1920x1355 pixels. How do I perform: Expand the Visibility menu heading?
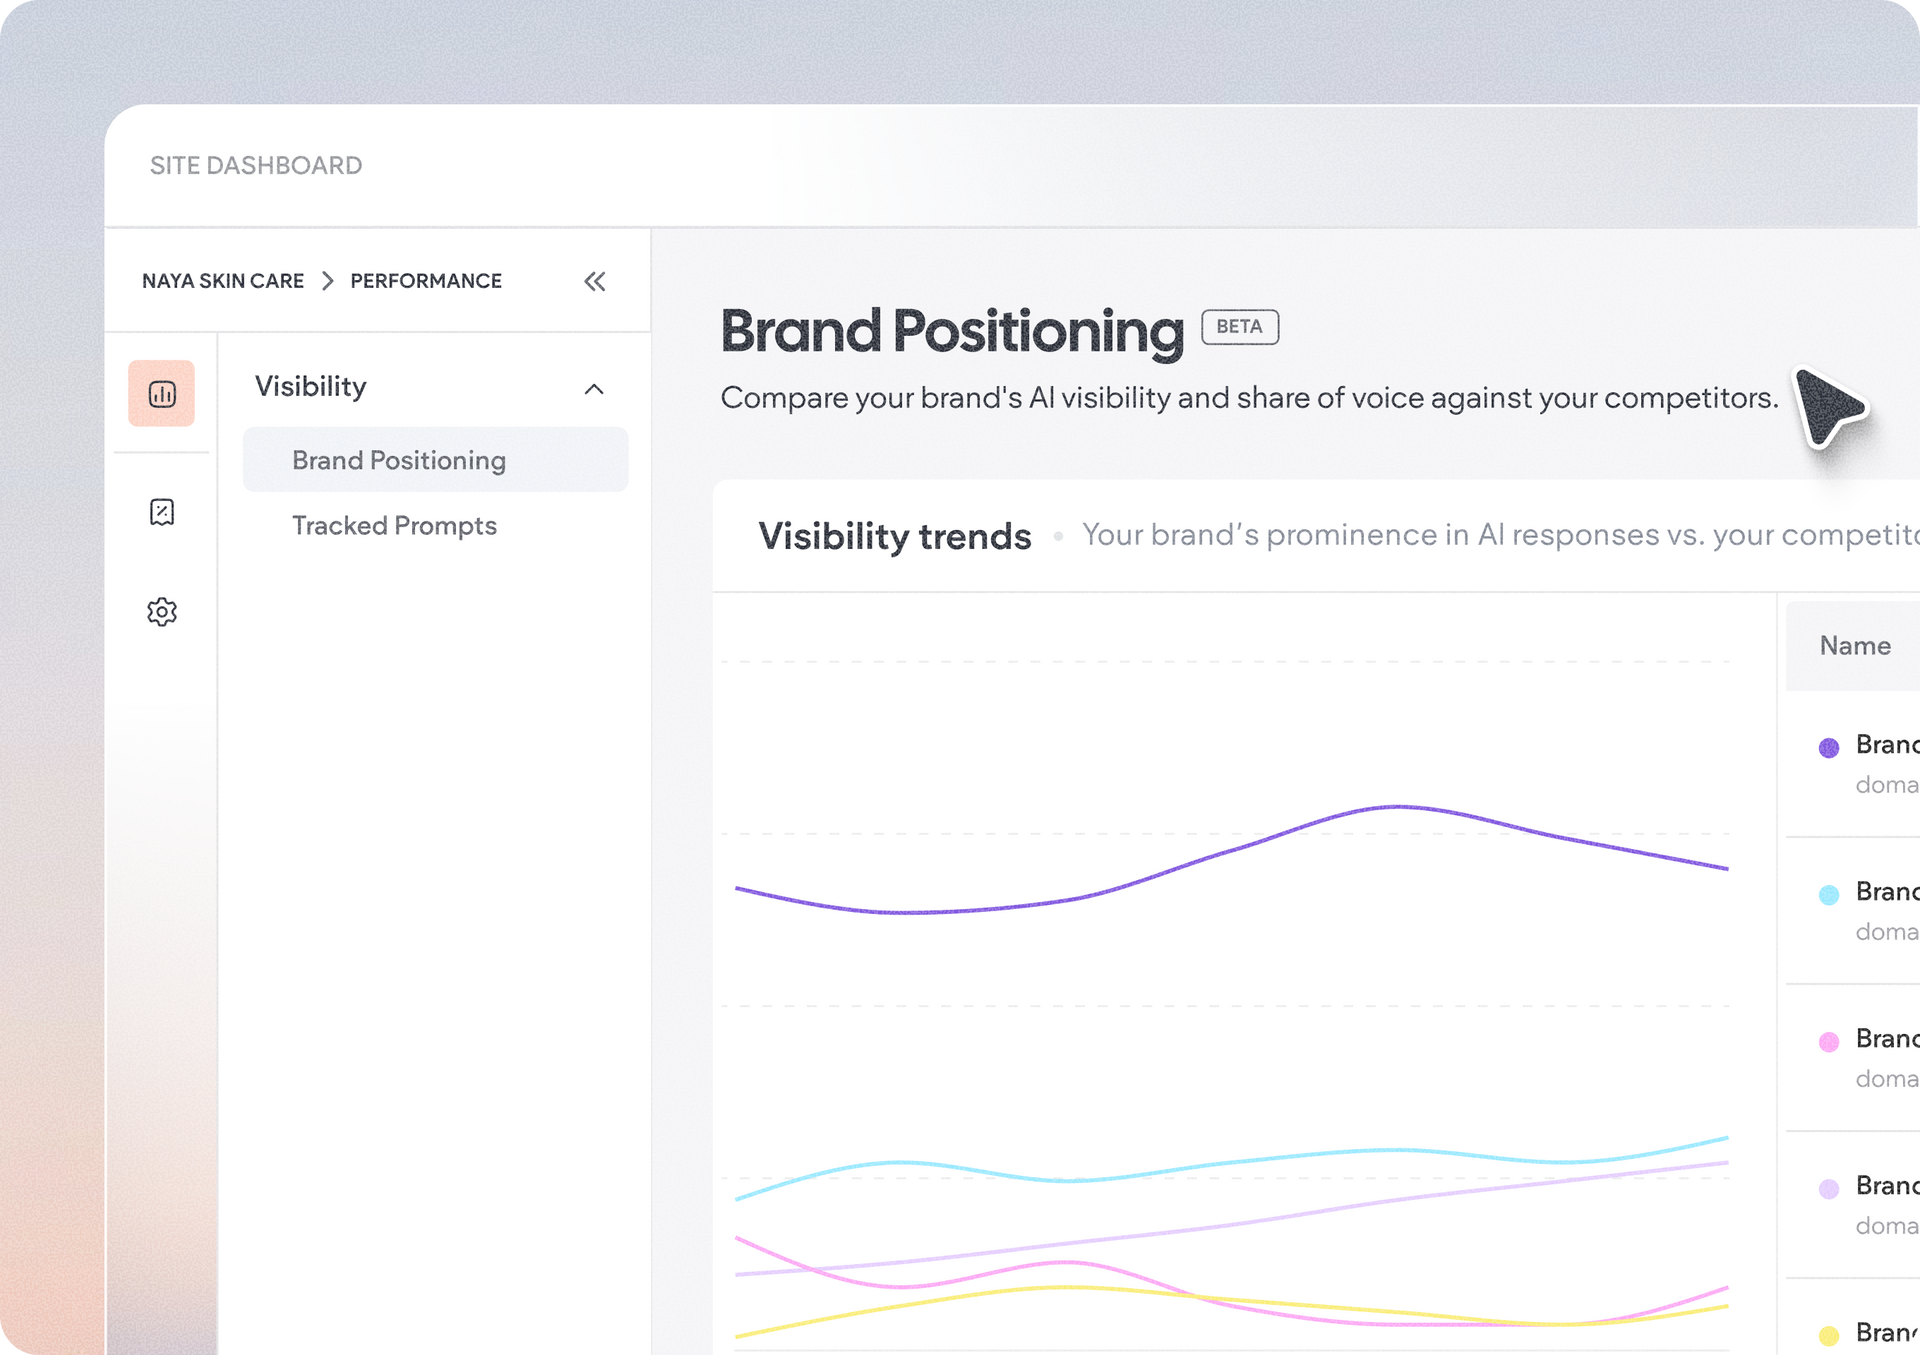tap(311, 386)
